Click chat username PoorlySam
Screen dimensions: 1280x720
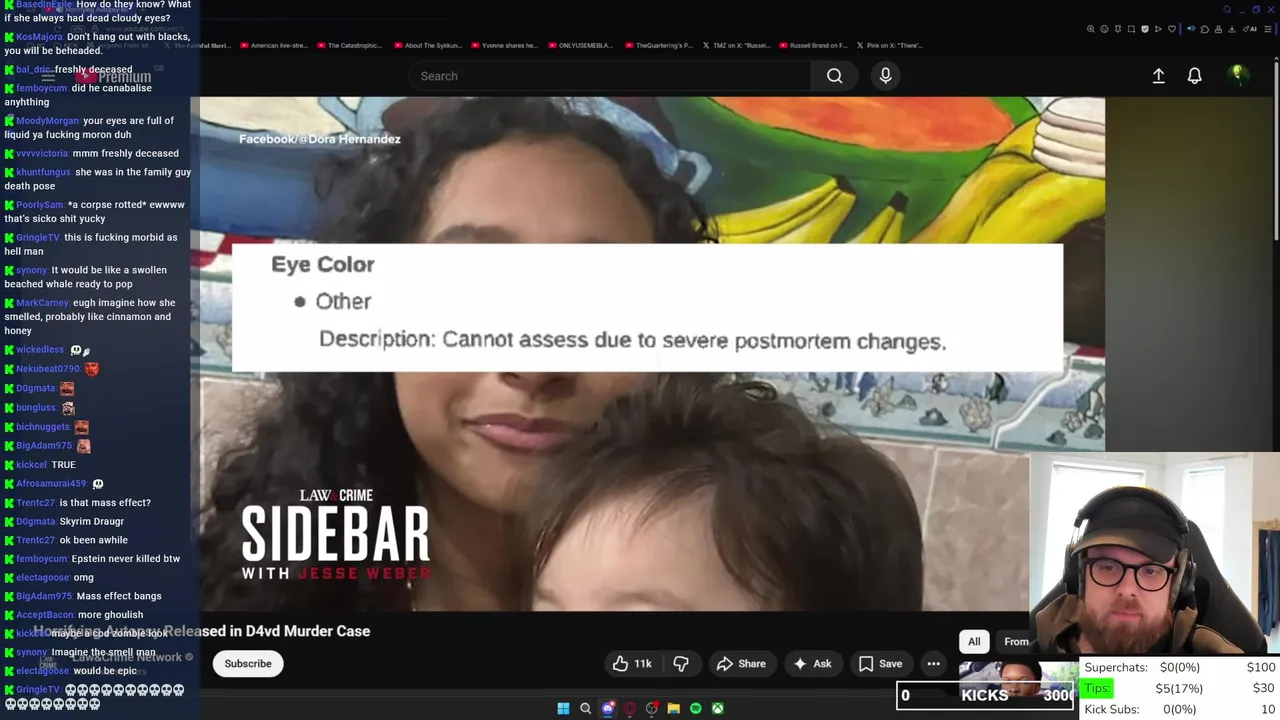point(40,205)
